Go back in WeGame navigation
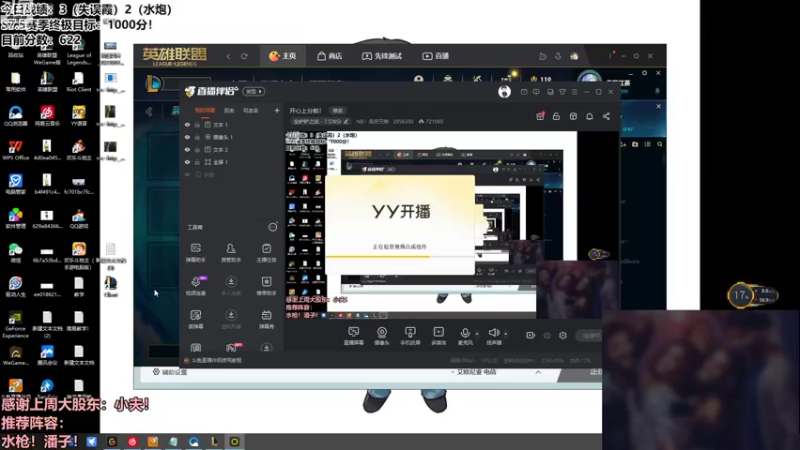 pyautogui.click(x=229, y=56)
